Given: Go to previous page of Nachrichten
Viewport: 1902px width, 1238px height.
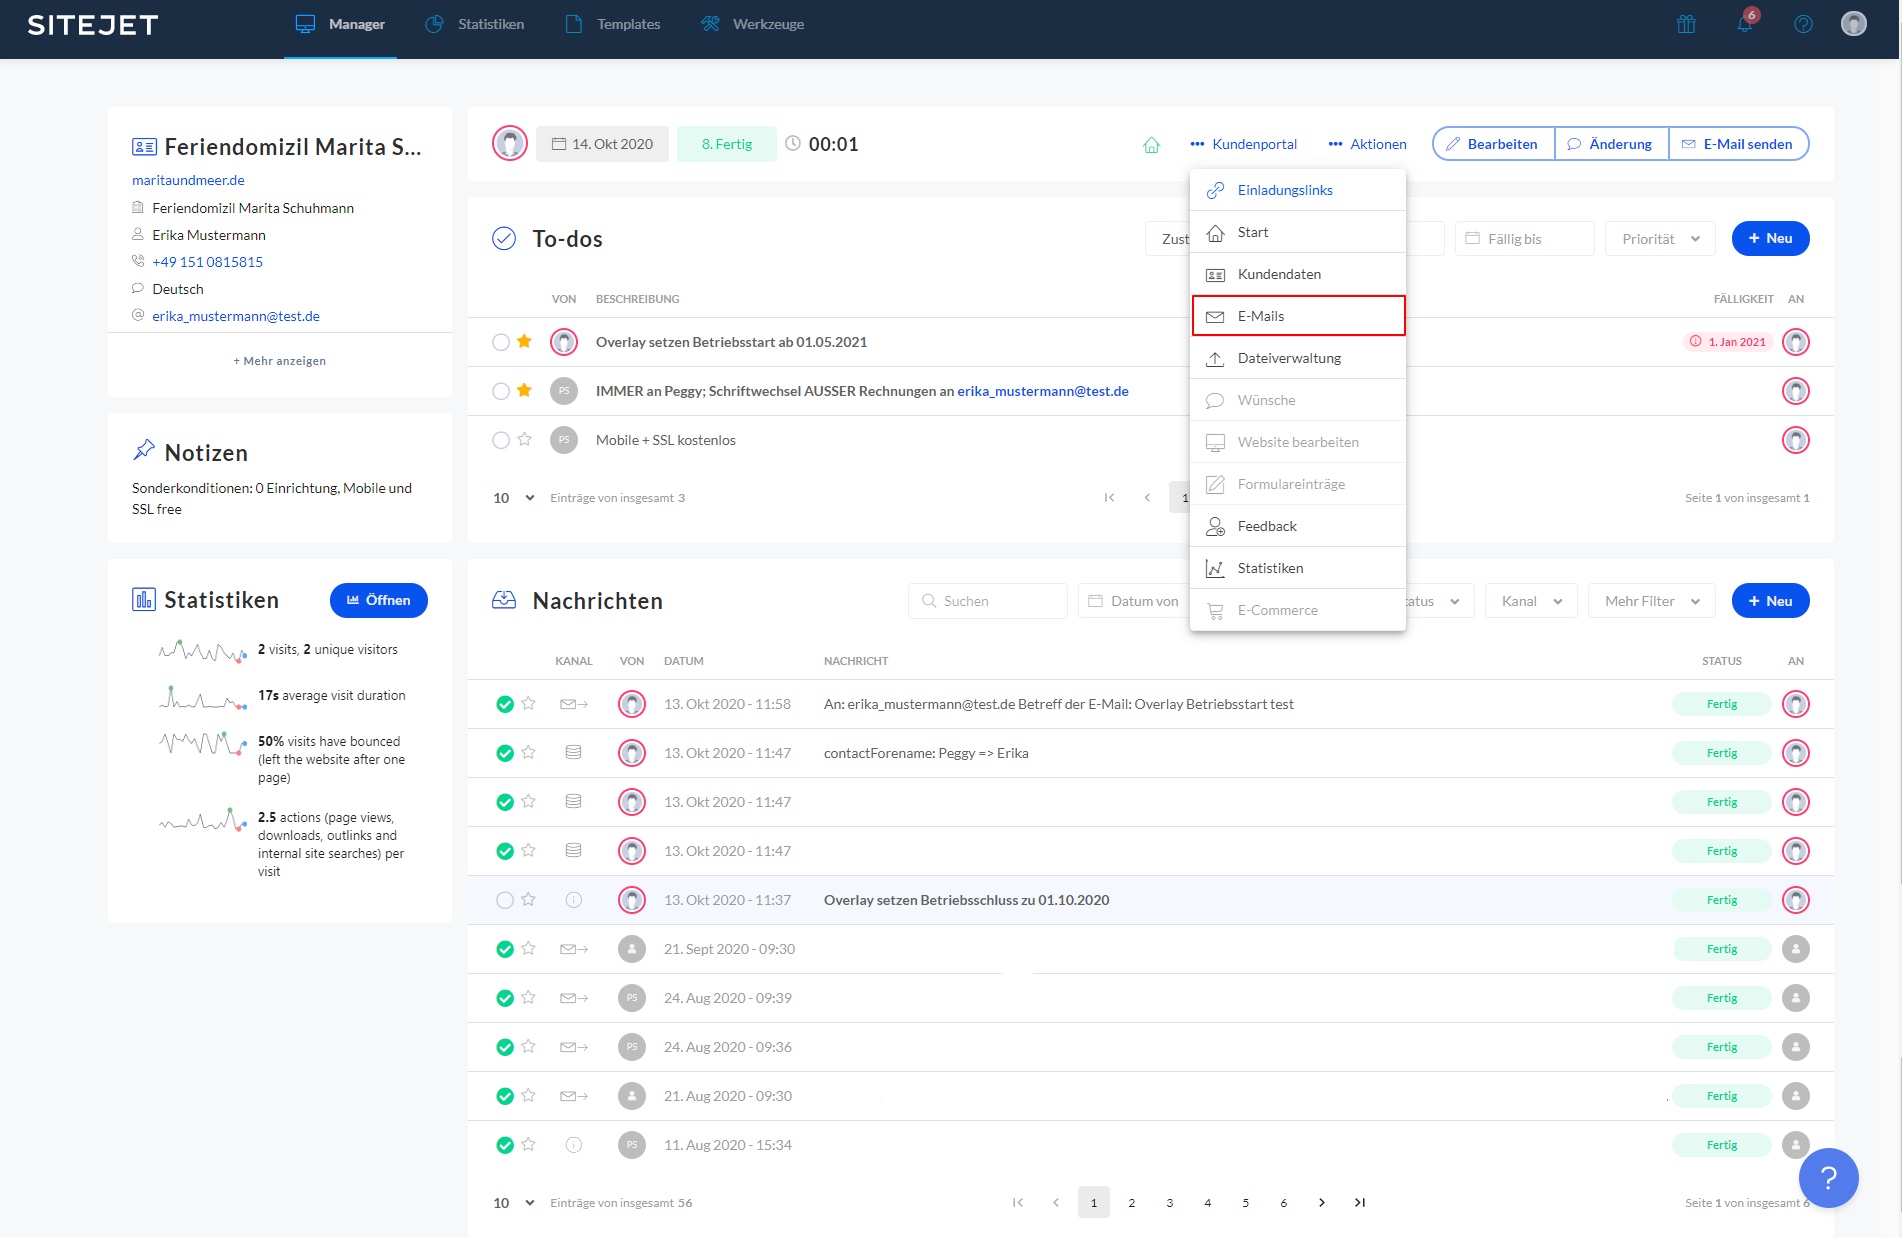Looking at the screenshot, I should [1056, 1203].
